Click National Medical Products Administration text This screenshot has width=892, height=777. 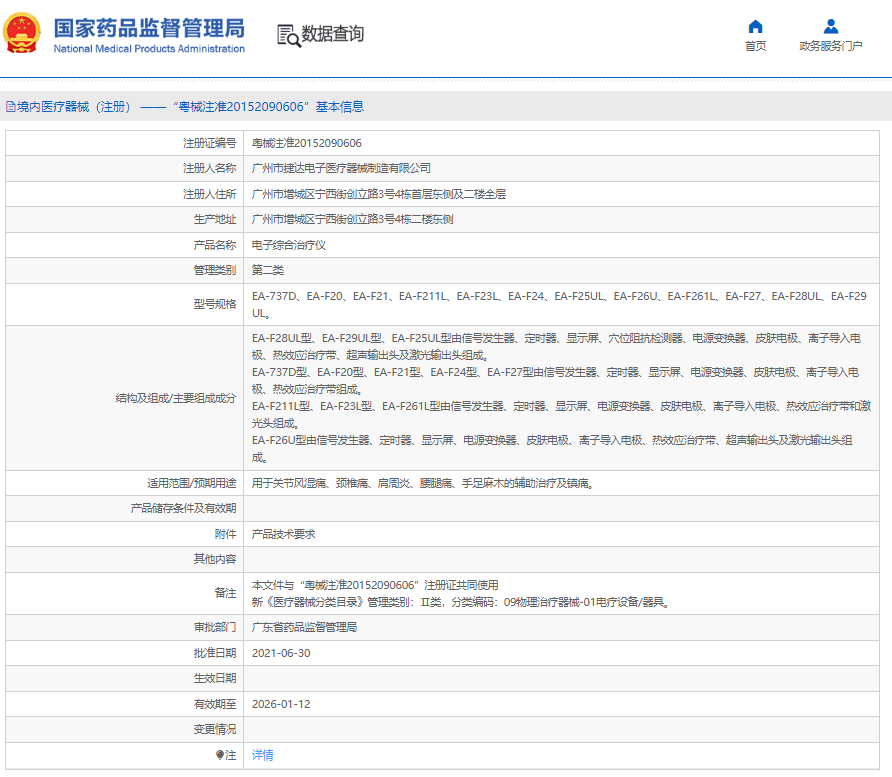coord(149,49)
